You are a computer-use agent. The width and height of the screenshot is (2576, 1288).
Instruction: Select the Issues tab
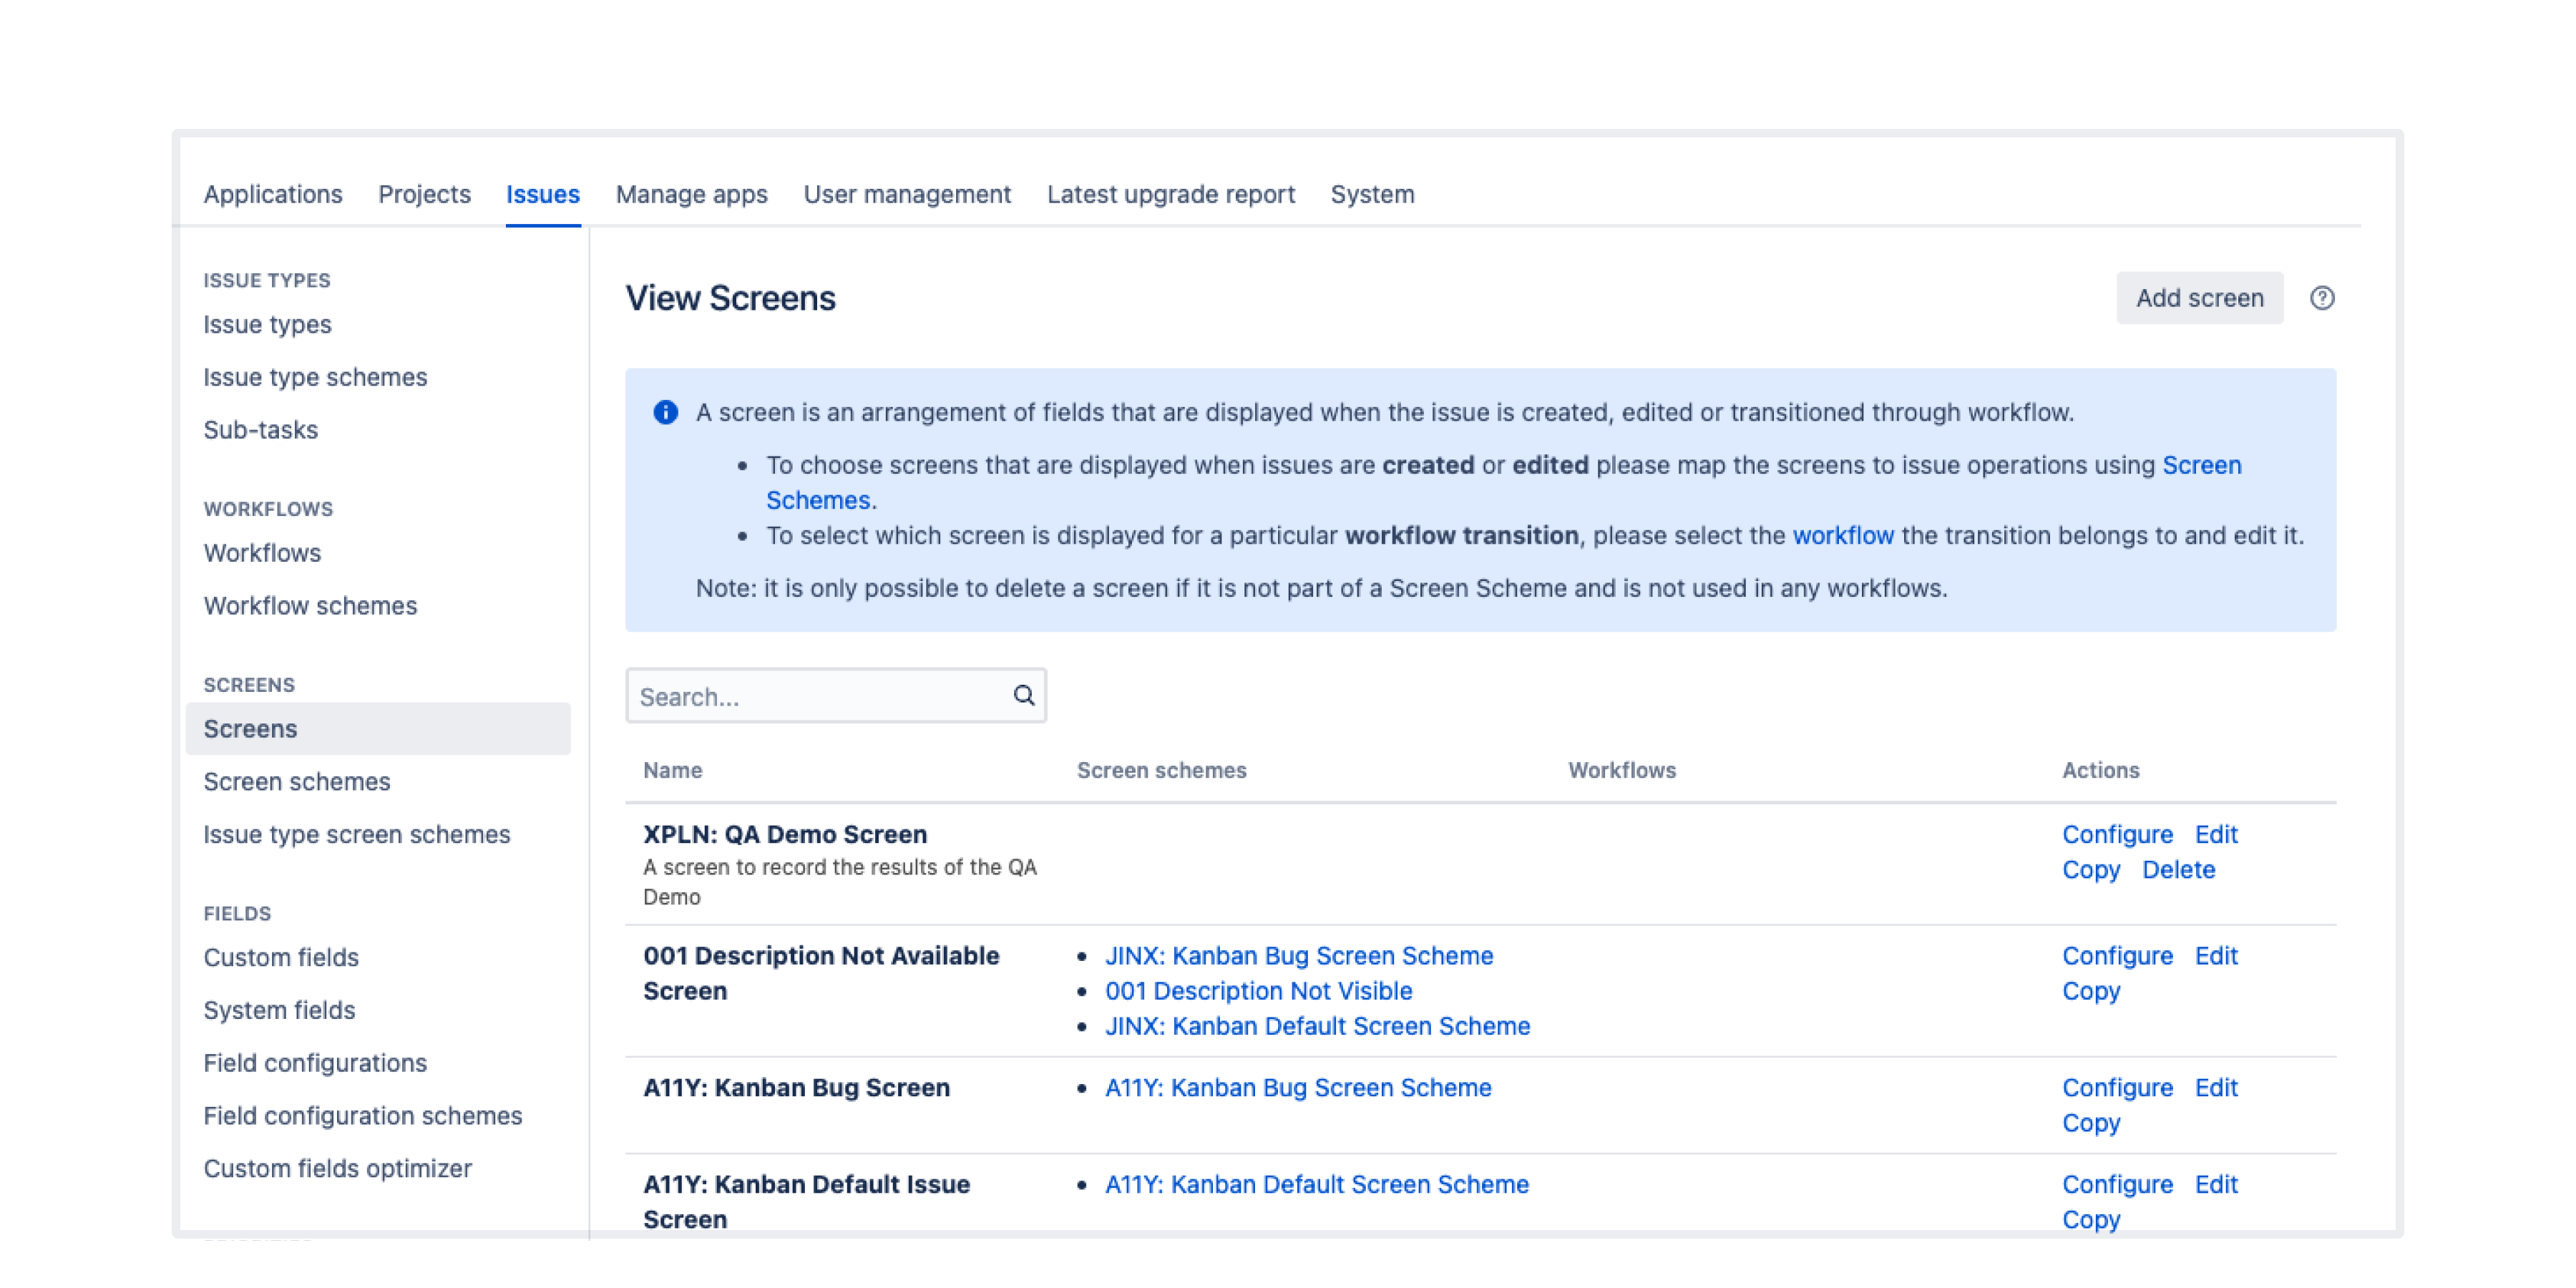542,194
